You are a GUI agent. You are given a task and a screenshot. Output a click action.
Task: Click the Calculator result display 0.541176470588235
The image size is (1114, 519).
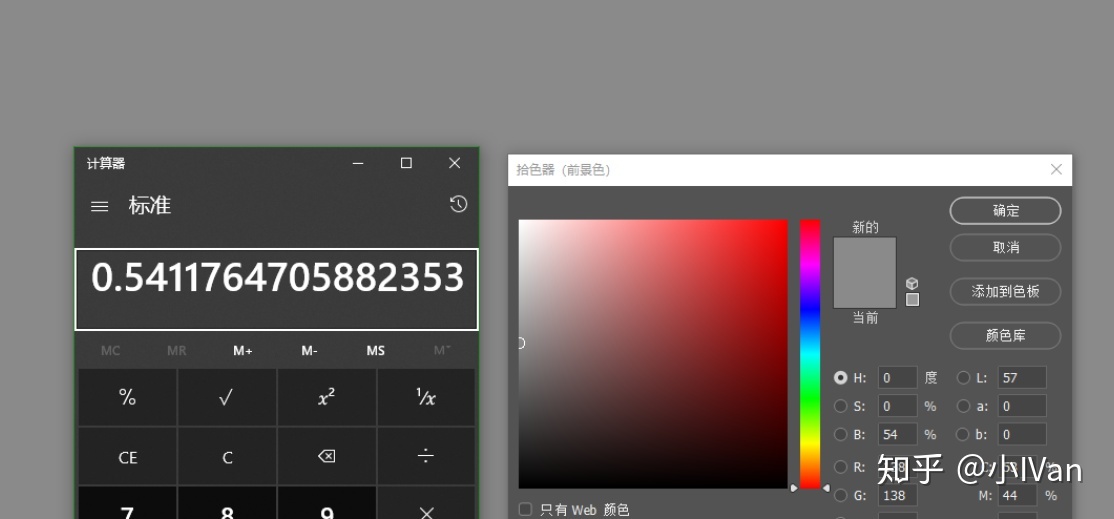(276, 289)
